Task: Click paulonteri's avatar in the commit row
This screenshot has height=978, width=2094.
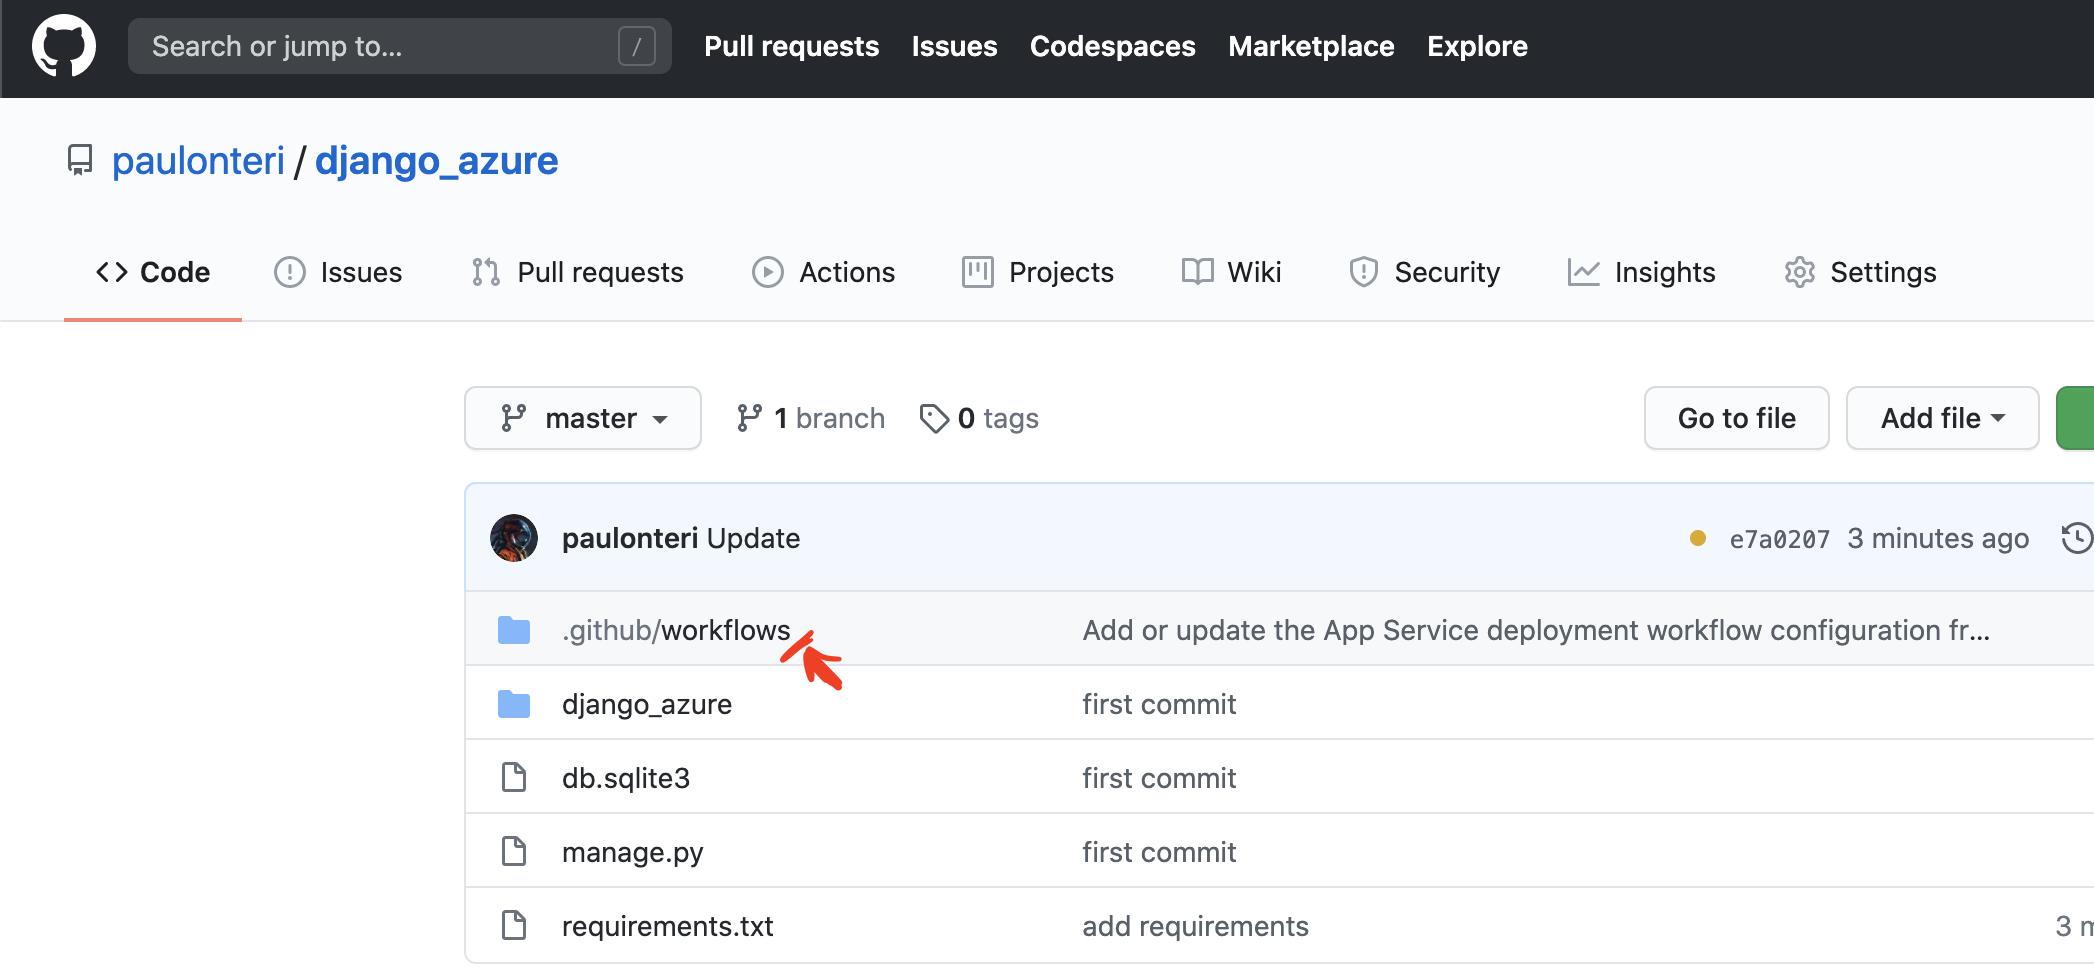Action: [x=513, y=537]
